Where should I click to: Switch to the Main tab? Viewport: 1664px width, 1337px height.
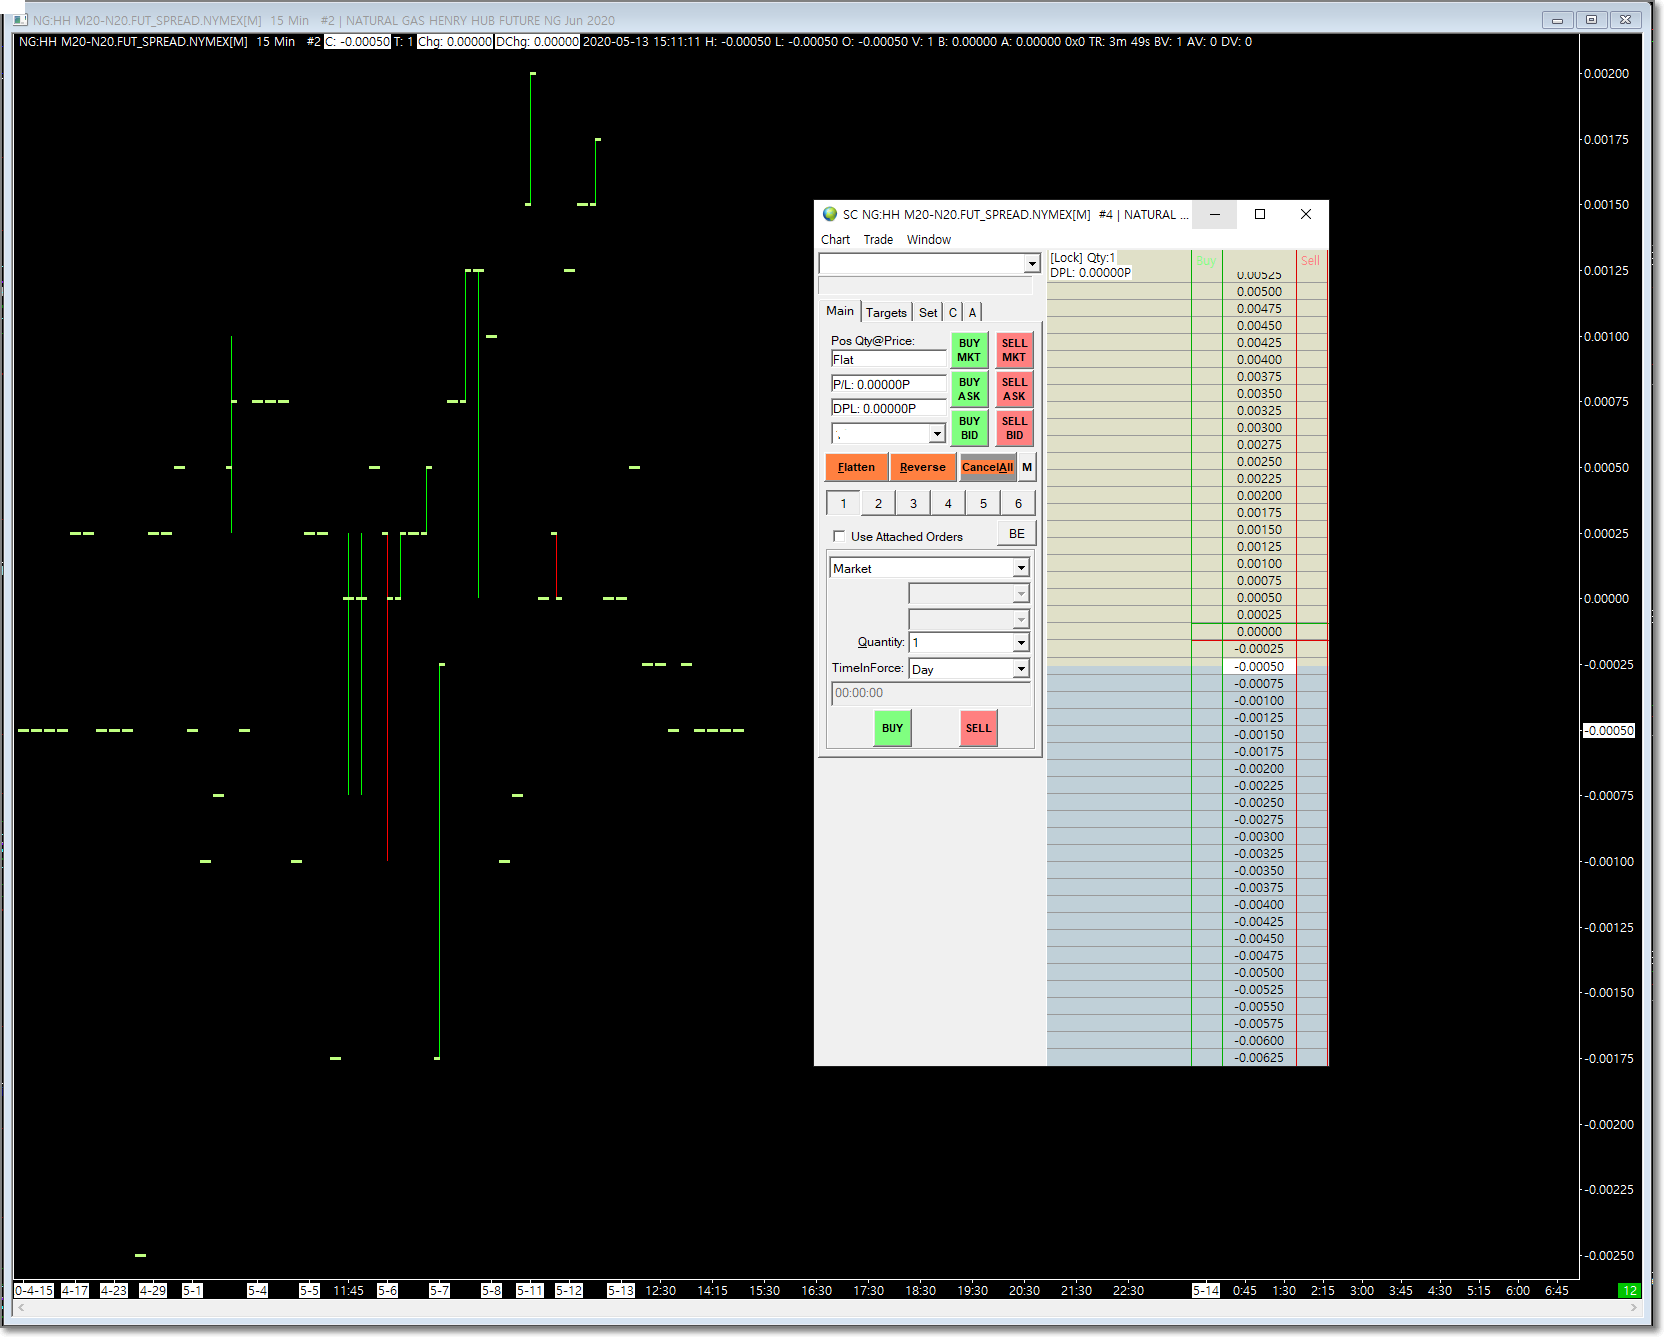point(840,311)
